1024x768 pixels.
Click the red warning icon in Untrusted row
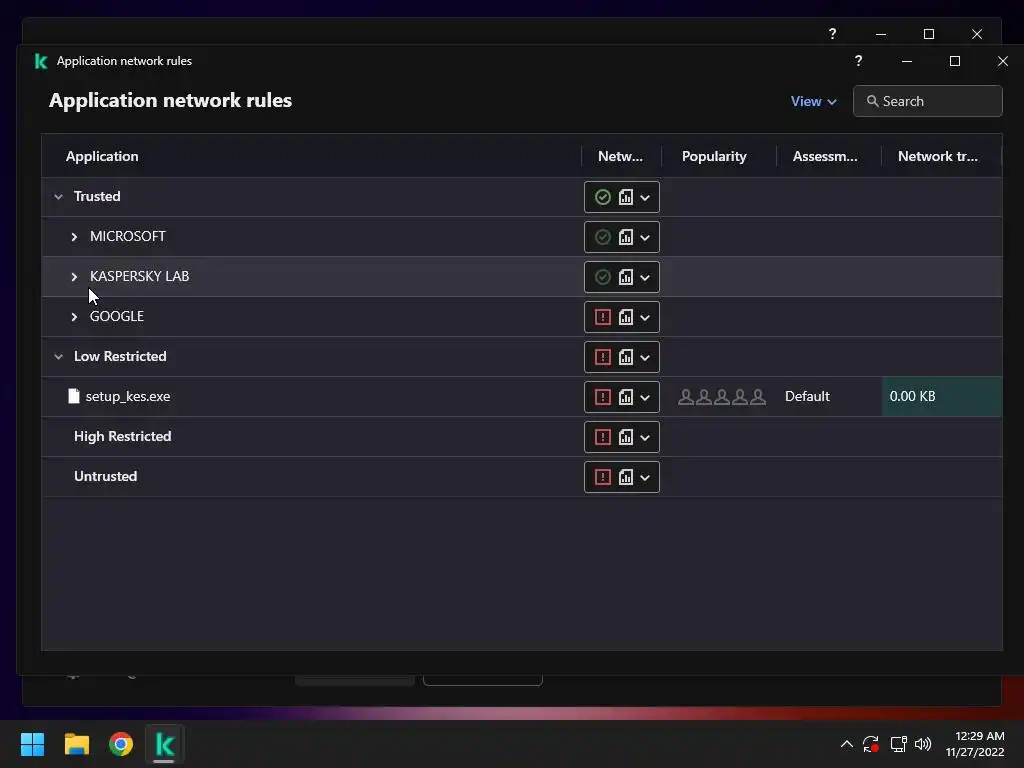coord(603,477)
